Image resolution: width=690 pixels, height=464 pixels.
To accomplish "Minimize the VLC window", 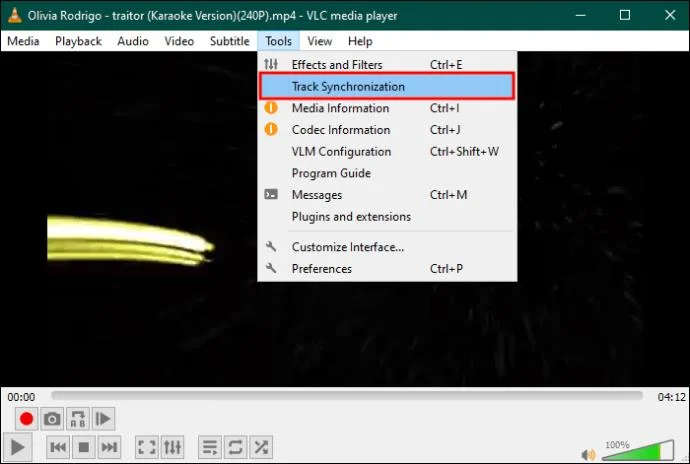I will pyautogui.click(x=580, y=15).
